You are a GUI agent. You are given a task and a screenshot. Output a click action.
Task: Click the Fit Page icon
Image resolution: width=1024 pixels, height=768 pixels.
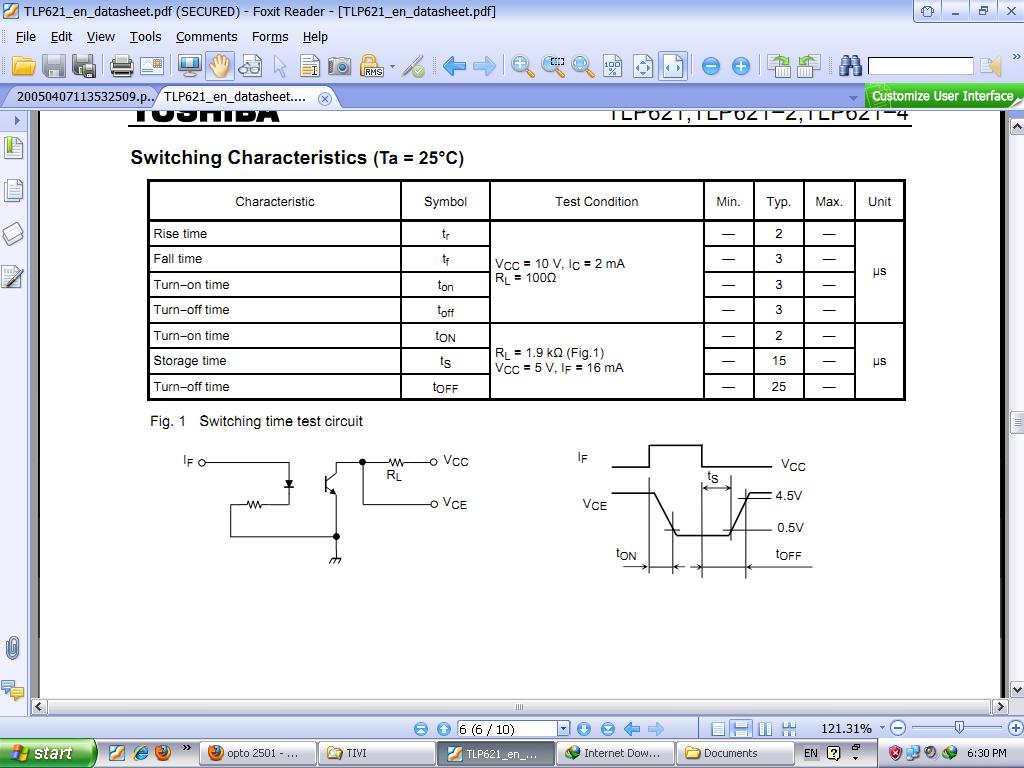(643, 66)
